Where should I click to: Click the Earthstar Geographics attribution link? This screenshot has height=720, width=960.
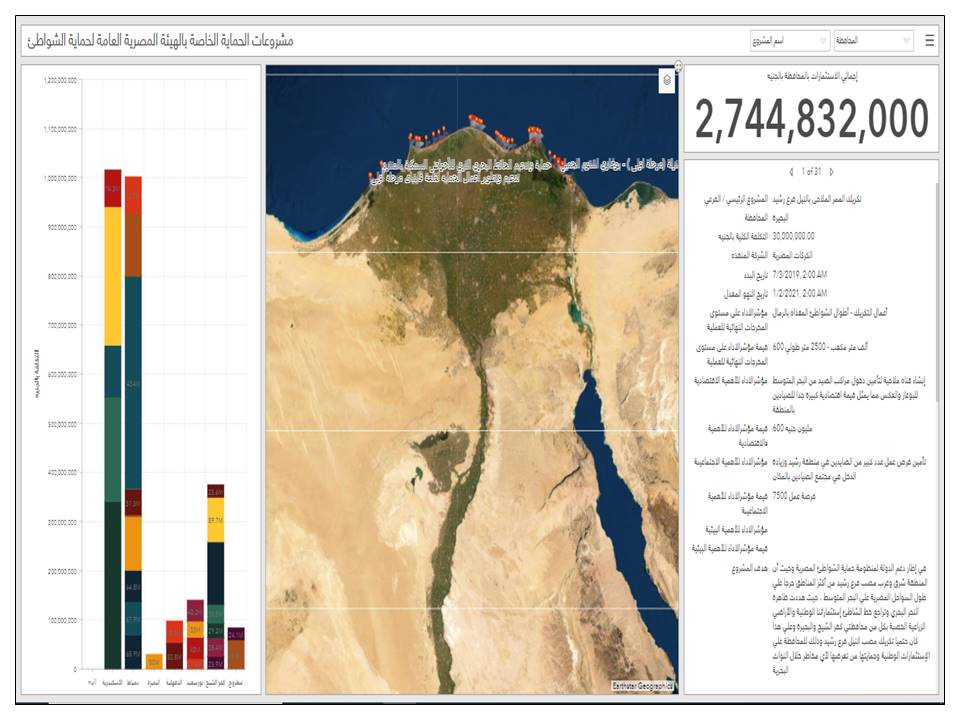[x=643, y=685]
